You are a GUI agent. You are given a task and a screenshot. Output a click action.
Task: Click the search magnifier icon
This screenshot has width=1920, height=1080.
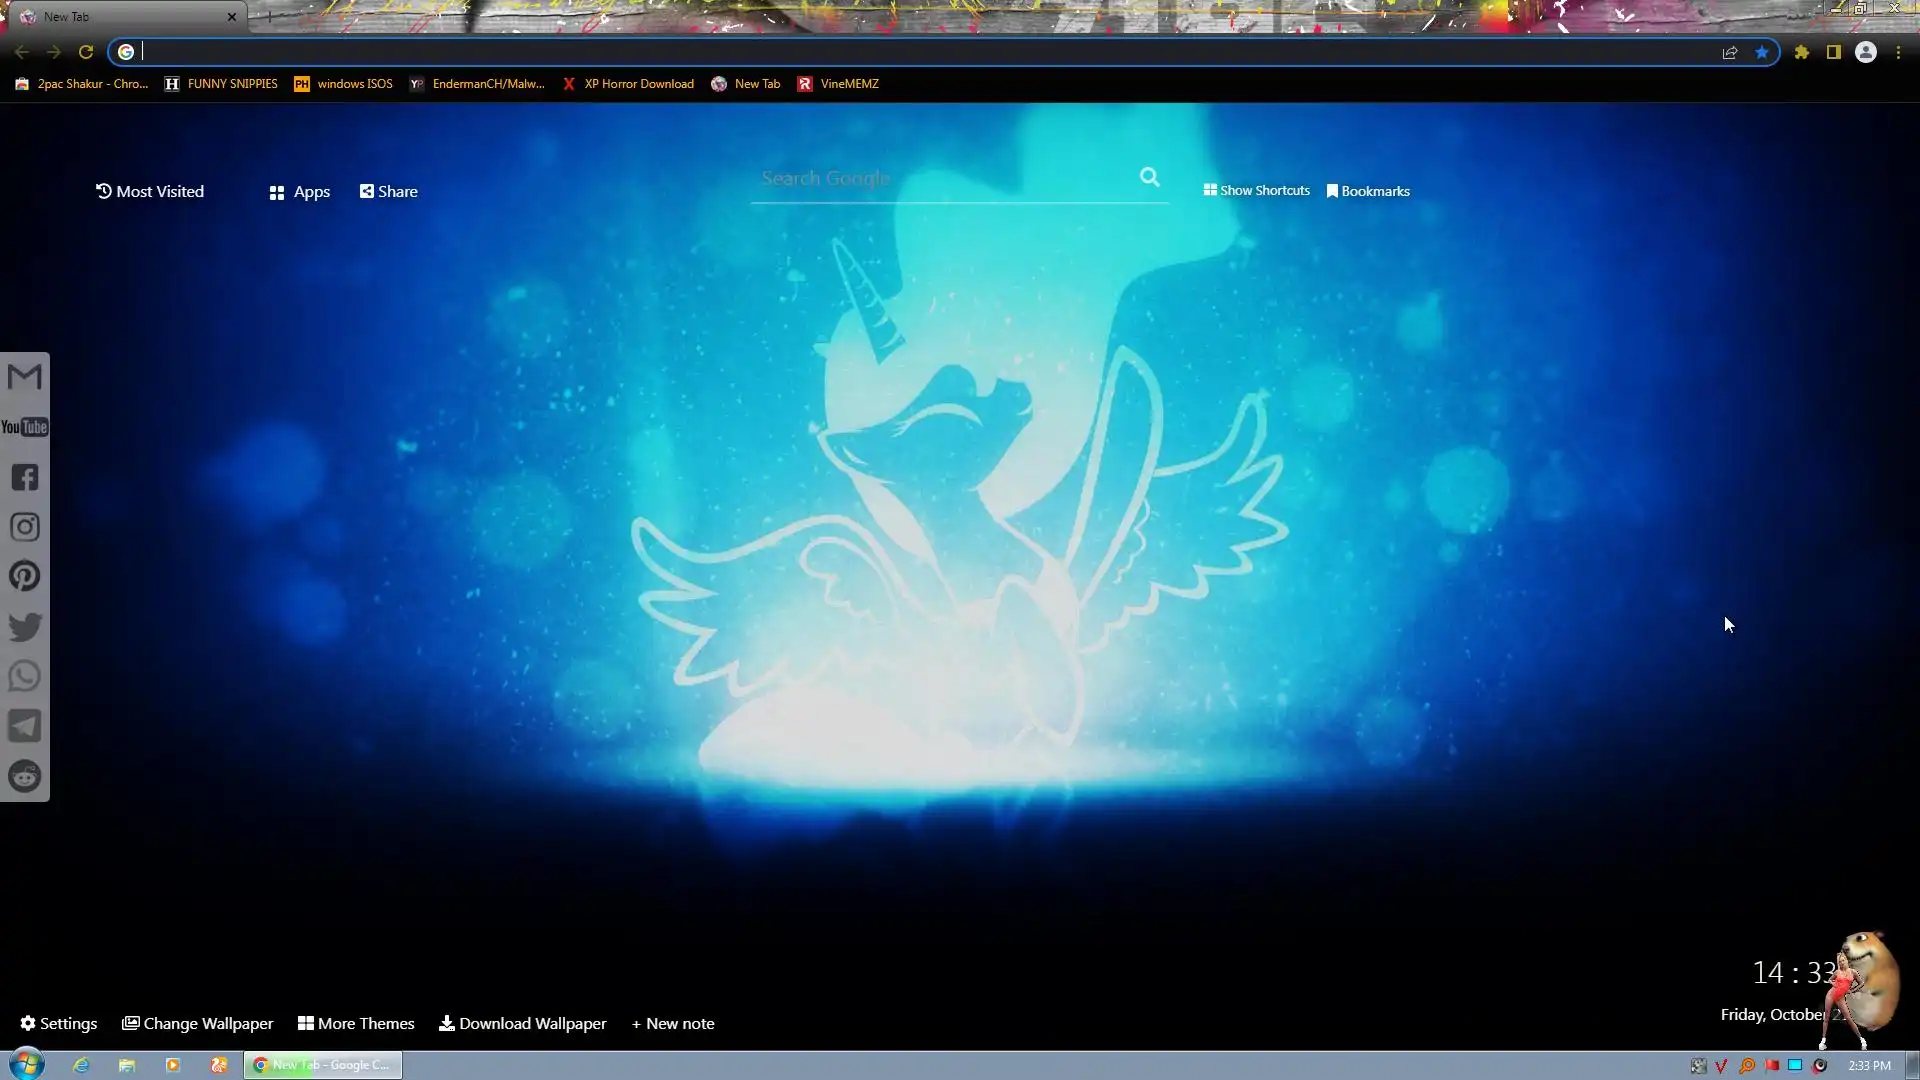point(1149,178)
